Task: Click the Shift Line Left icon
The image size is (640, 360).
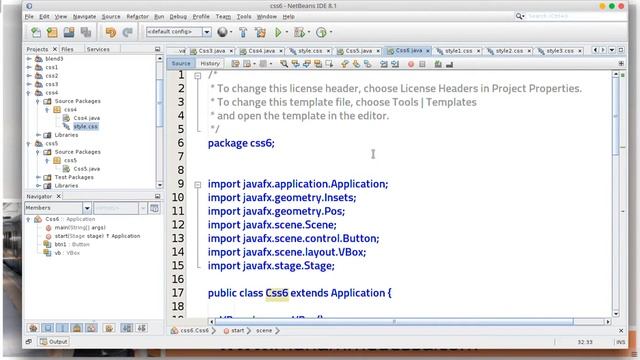Action: tap(384, 64)
